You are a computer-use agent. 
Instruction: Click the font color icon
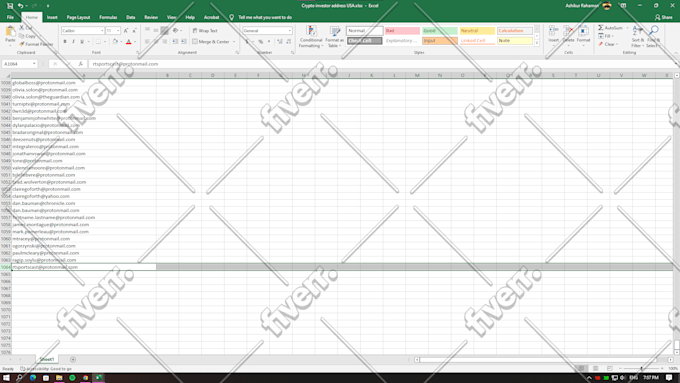click(128, 42)
